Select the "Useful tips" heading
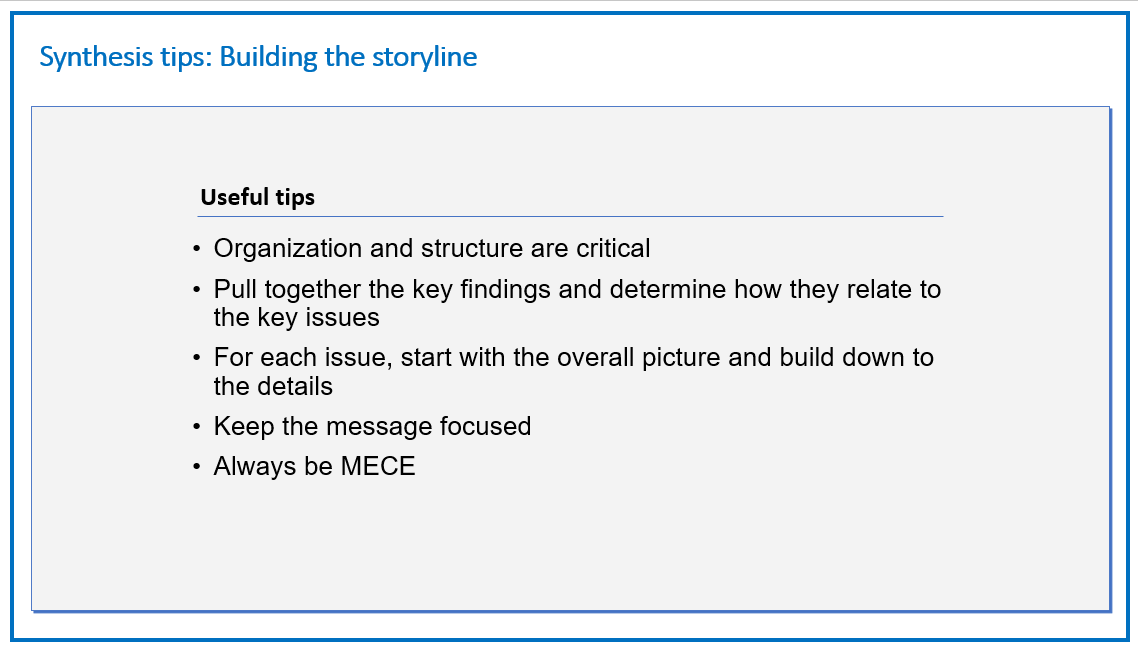Screen dimensions: 1138x645 click(258, 197)
